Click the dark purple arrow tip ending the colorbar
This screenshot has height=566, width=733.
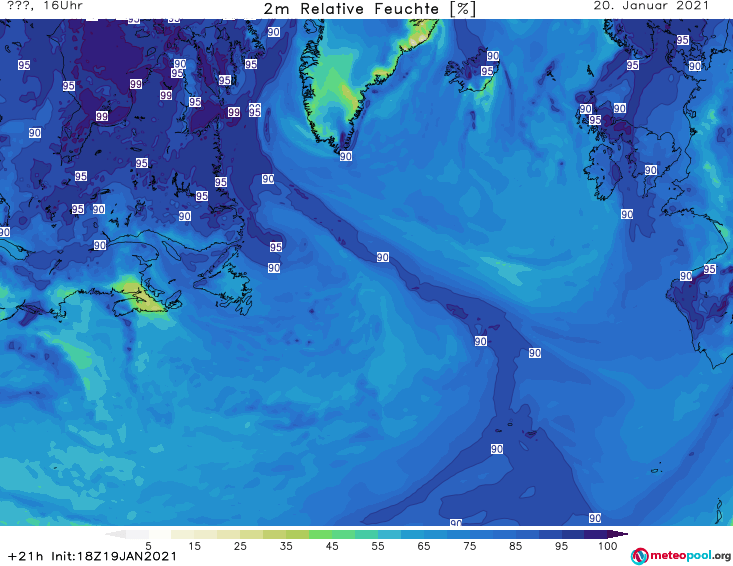[618, 534]
